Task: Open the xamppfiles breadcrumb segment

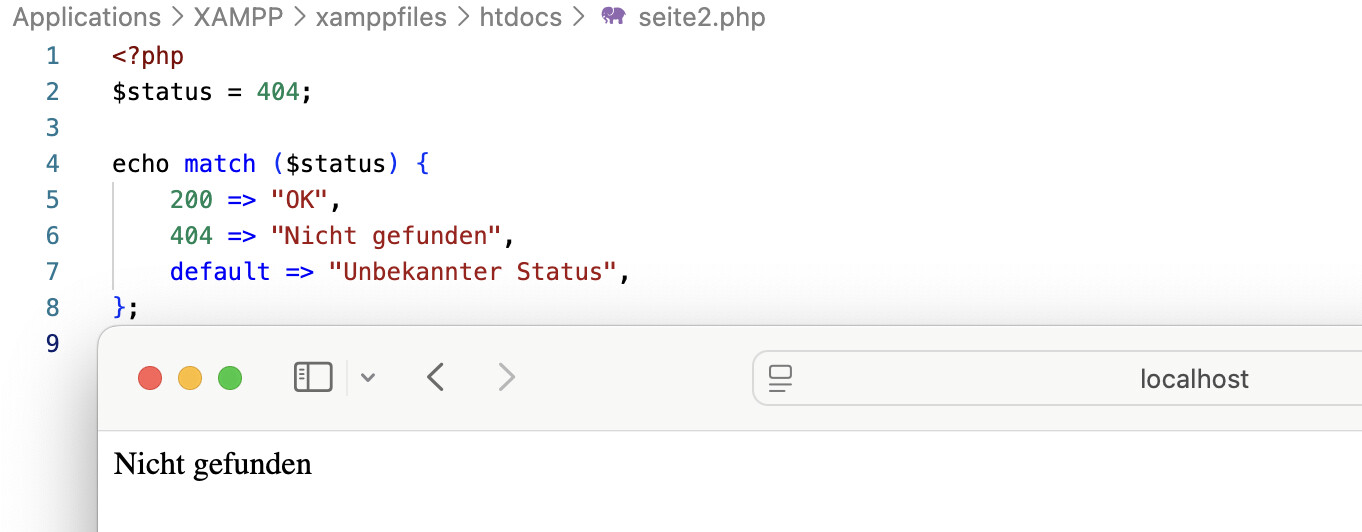Action: (381, 17)
